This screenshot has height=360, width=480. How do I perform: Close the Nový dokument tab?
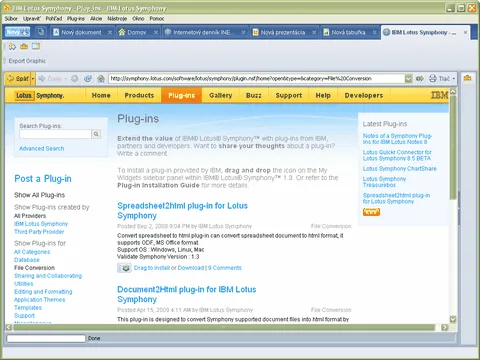(110, 32)
